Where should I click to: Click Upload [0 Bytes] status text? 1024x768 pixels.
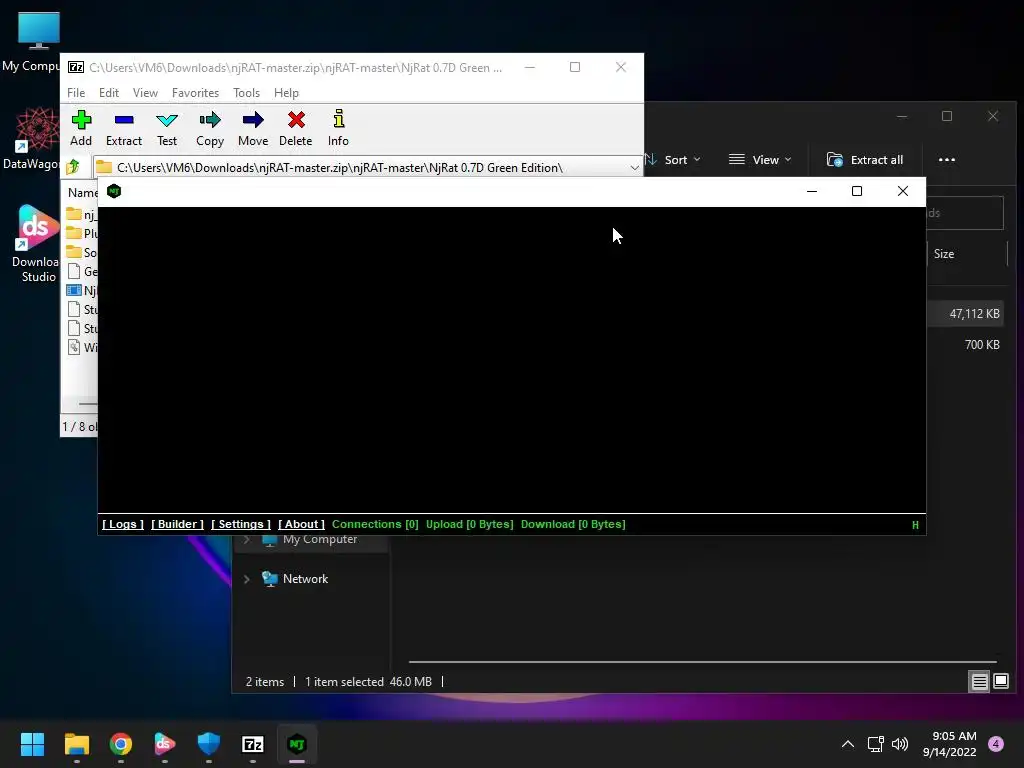click(x=470, y=524)
